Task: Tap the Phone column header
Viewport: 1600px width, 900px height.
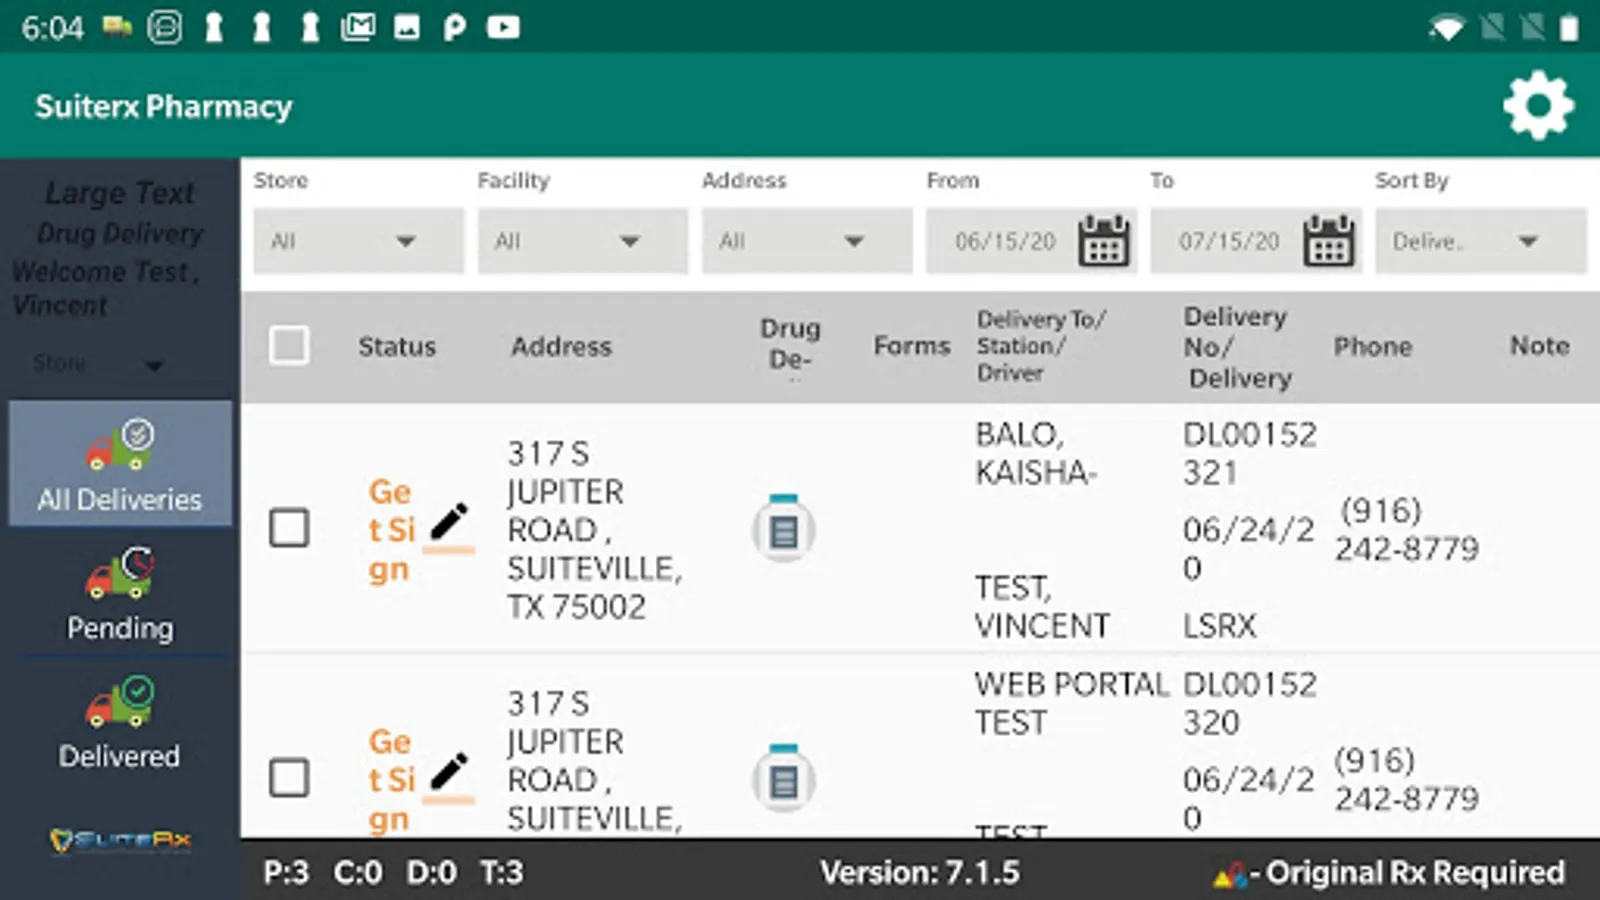Action: click(1373, 346)
